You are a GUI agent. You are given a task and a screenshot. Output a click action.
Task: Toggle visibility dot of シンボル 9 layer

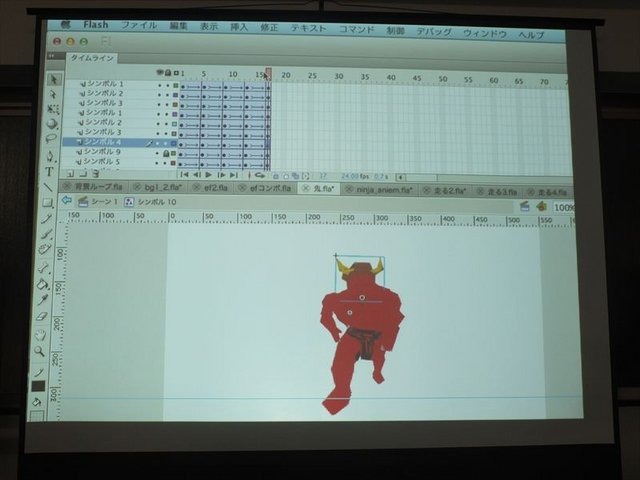tap(158, 153)
